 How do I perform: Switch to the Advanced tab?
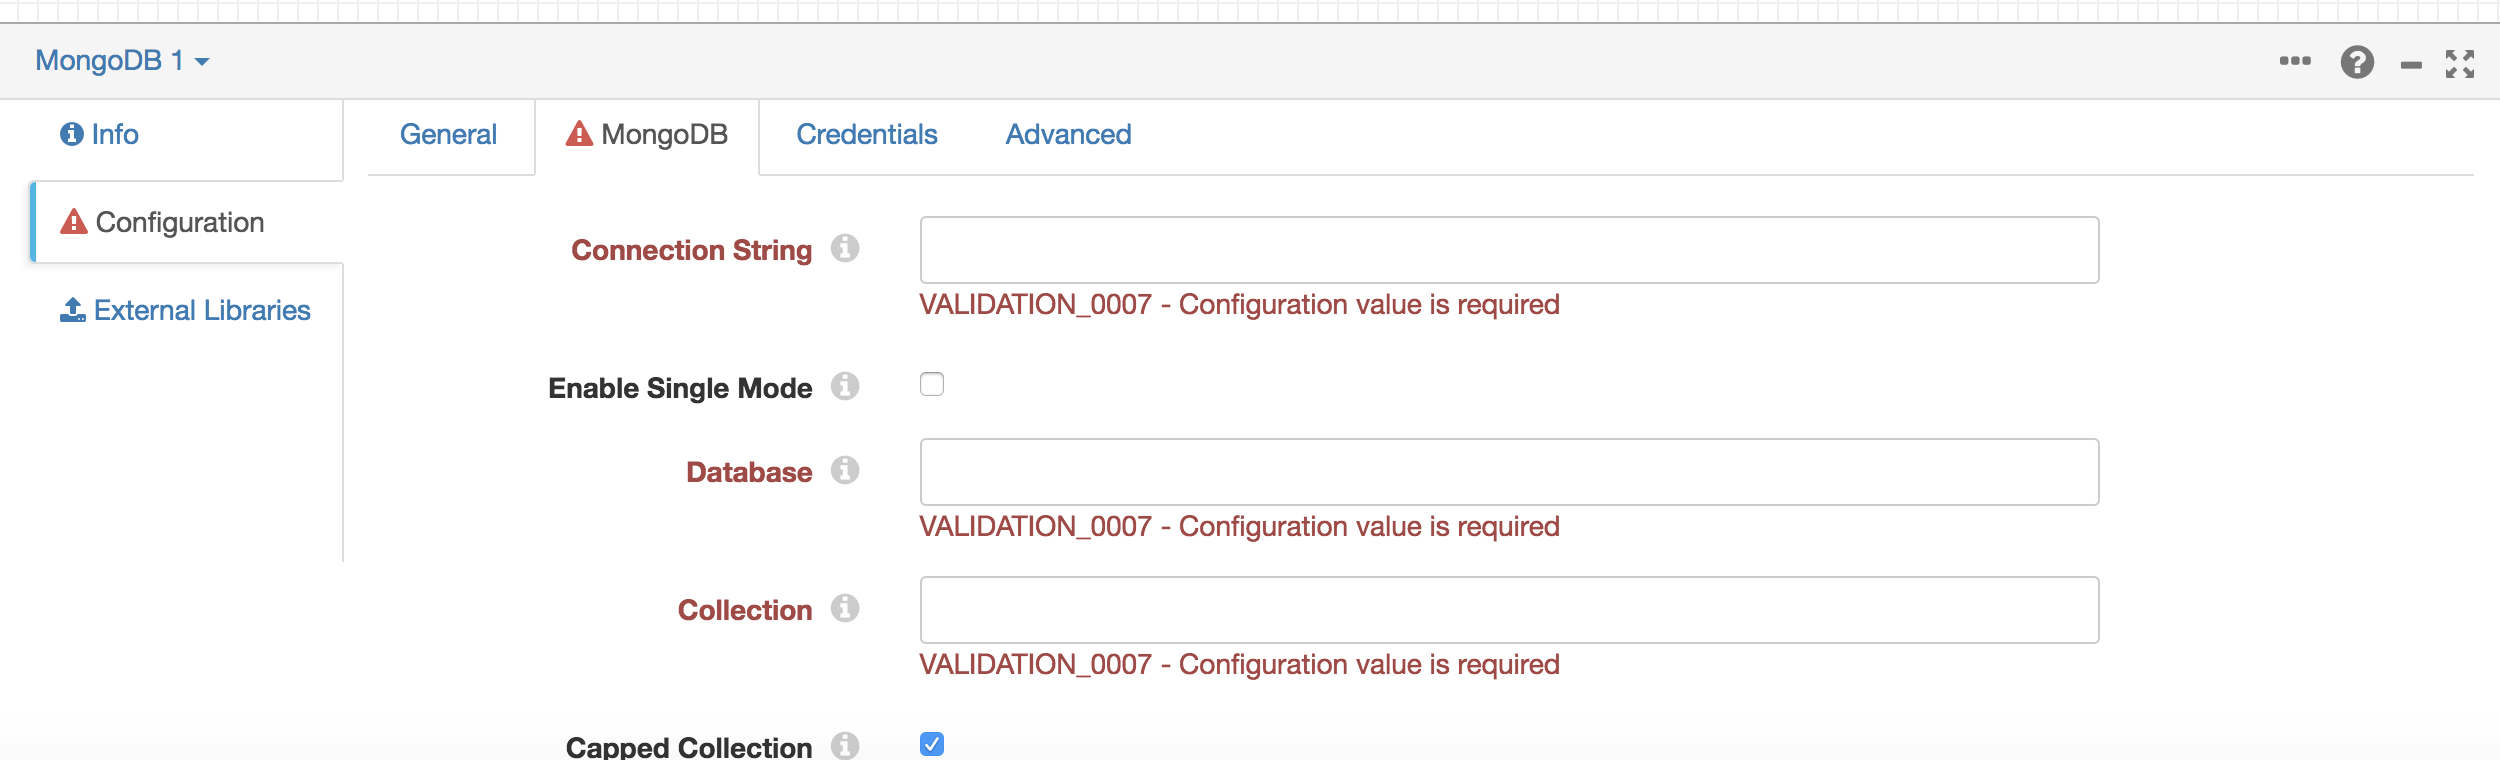[x=1068, y=135]
